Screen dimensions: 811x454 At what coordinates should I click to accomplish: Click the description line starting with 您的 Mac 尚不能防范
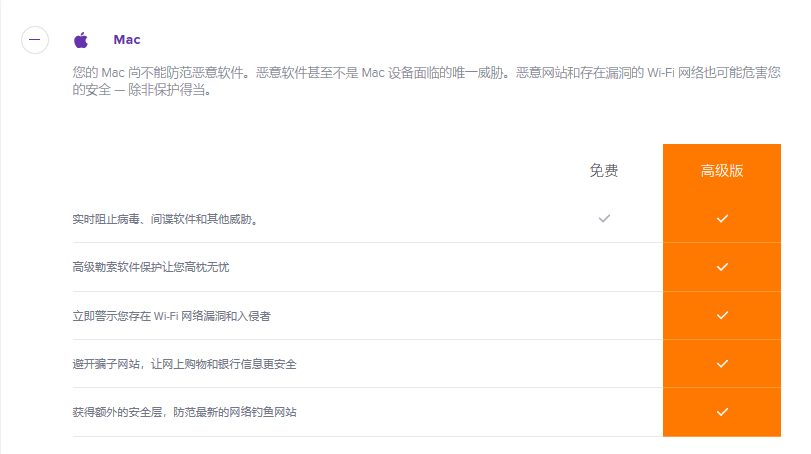[420, 73]
